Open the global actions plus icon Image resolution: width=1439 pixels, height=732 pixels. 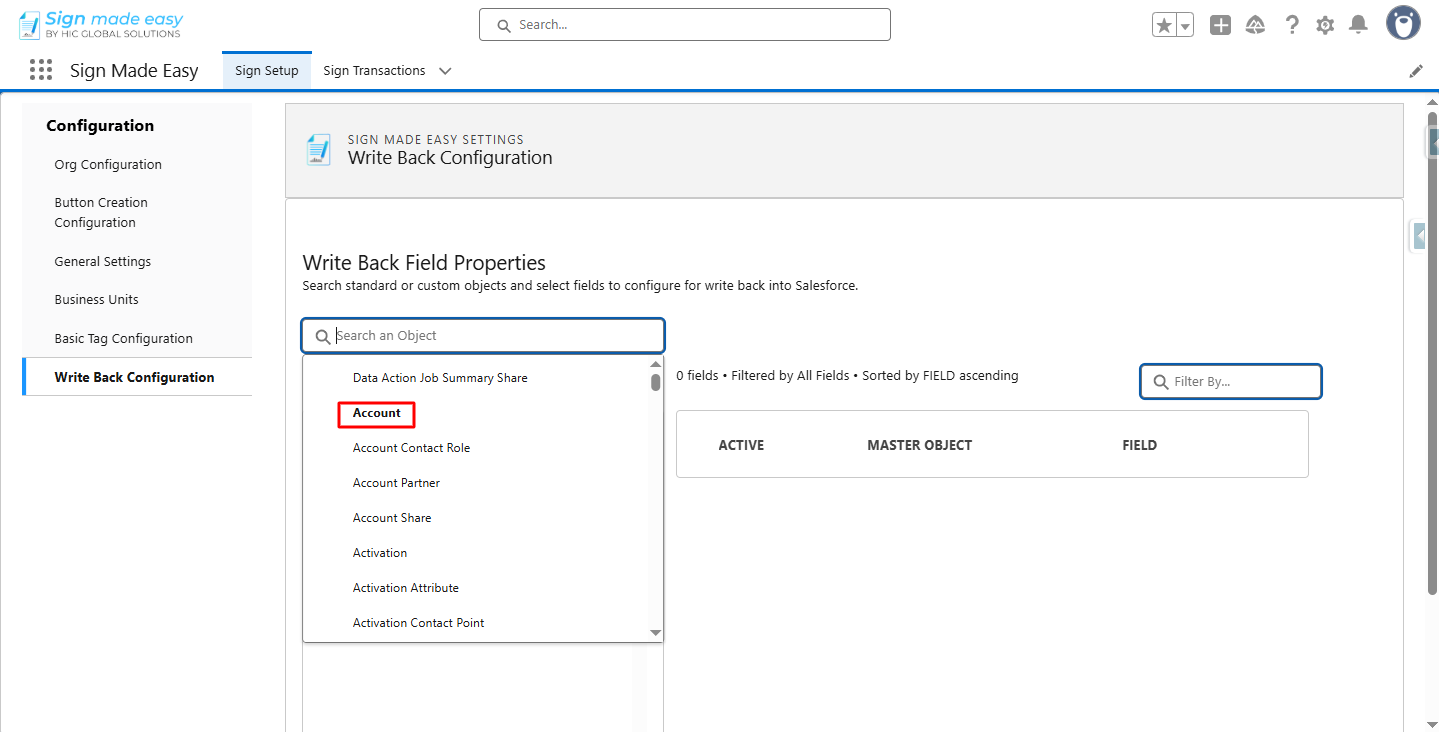(x=1220, y=26)
